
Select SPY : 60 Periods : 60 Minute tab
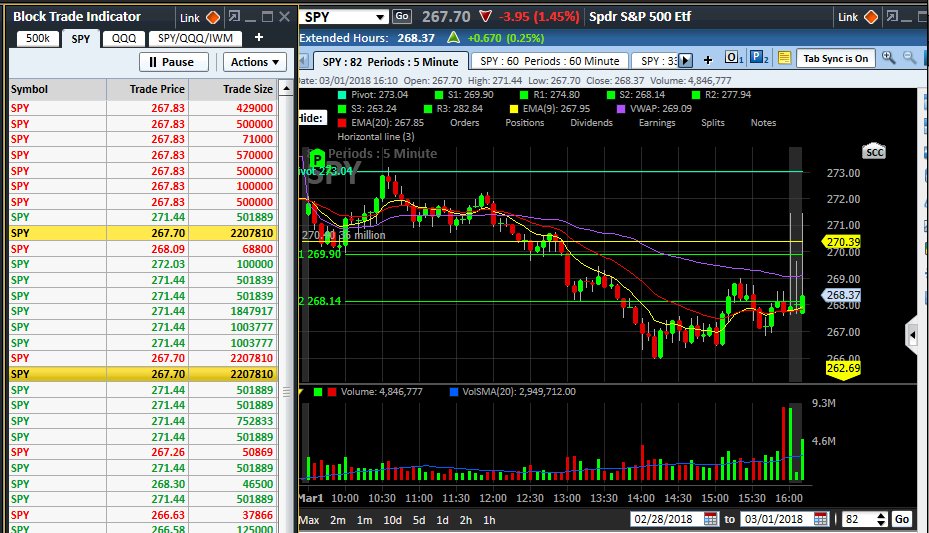pyautogui.click(x=549, y=61)
